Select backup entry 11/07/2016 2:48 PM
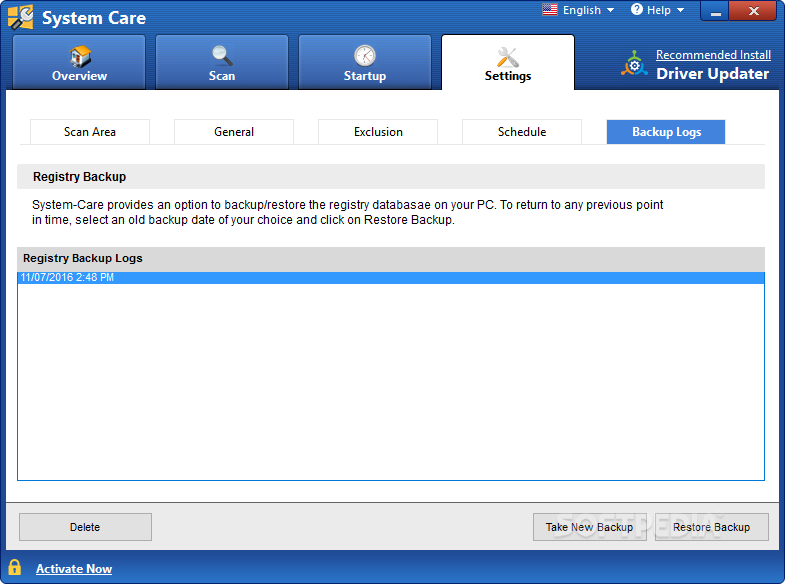 click(x=391, y=277)
